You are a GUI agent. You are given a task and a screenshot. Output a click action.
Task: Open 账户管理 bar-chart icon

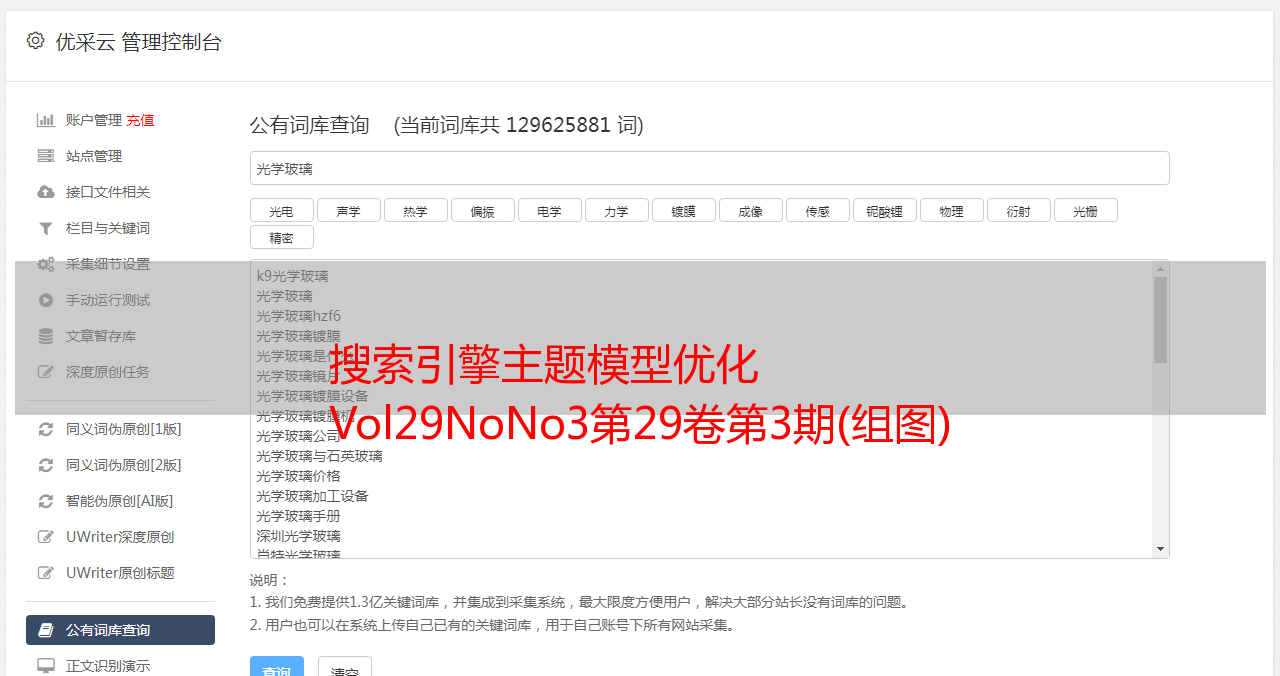pyautogui.click(x=46, y=120)
